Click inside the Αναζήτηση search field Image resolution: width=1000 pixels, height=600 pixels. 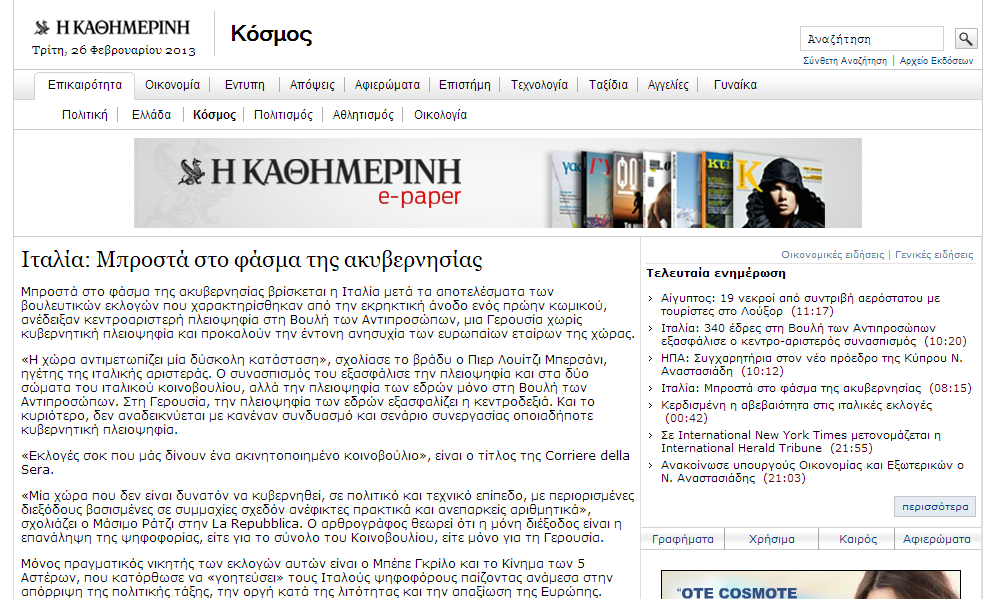pos(871,39)
